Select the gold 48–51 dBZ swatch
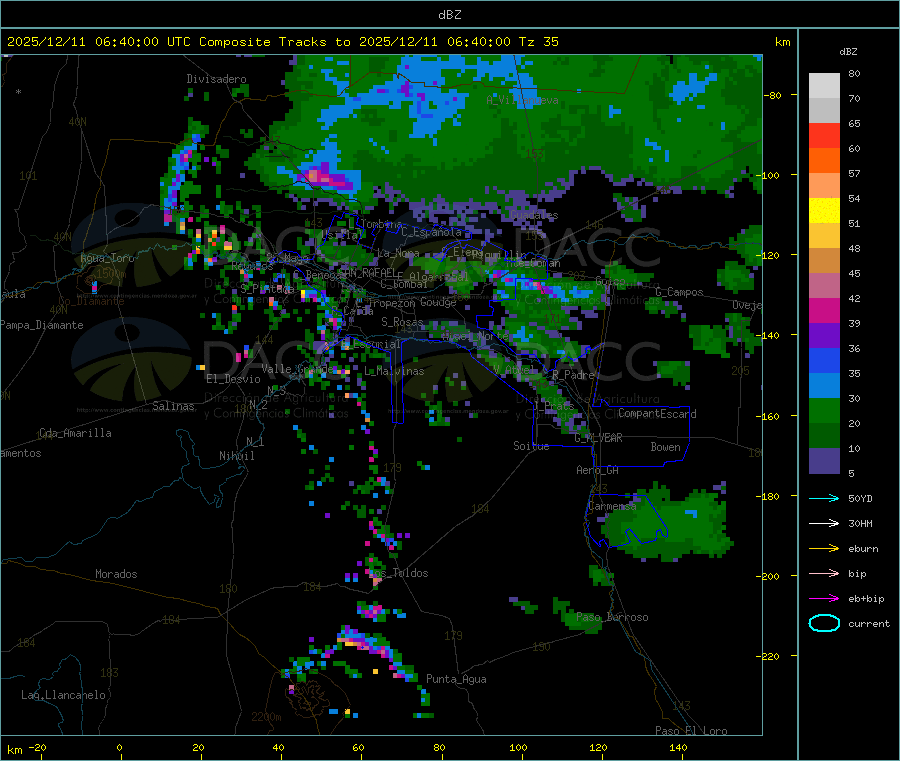Image resolution: width=900 pixels, height=761 pixels. point(824,235)
